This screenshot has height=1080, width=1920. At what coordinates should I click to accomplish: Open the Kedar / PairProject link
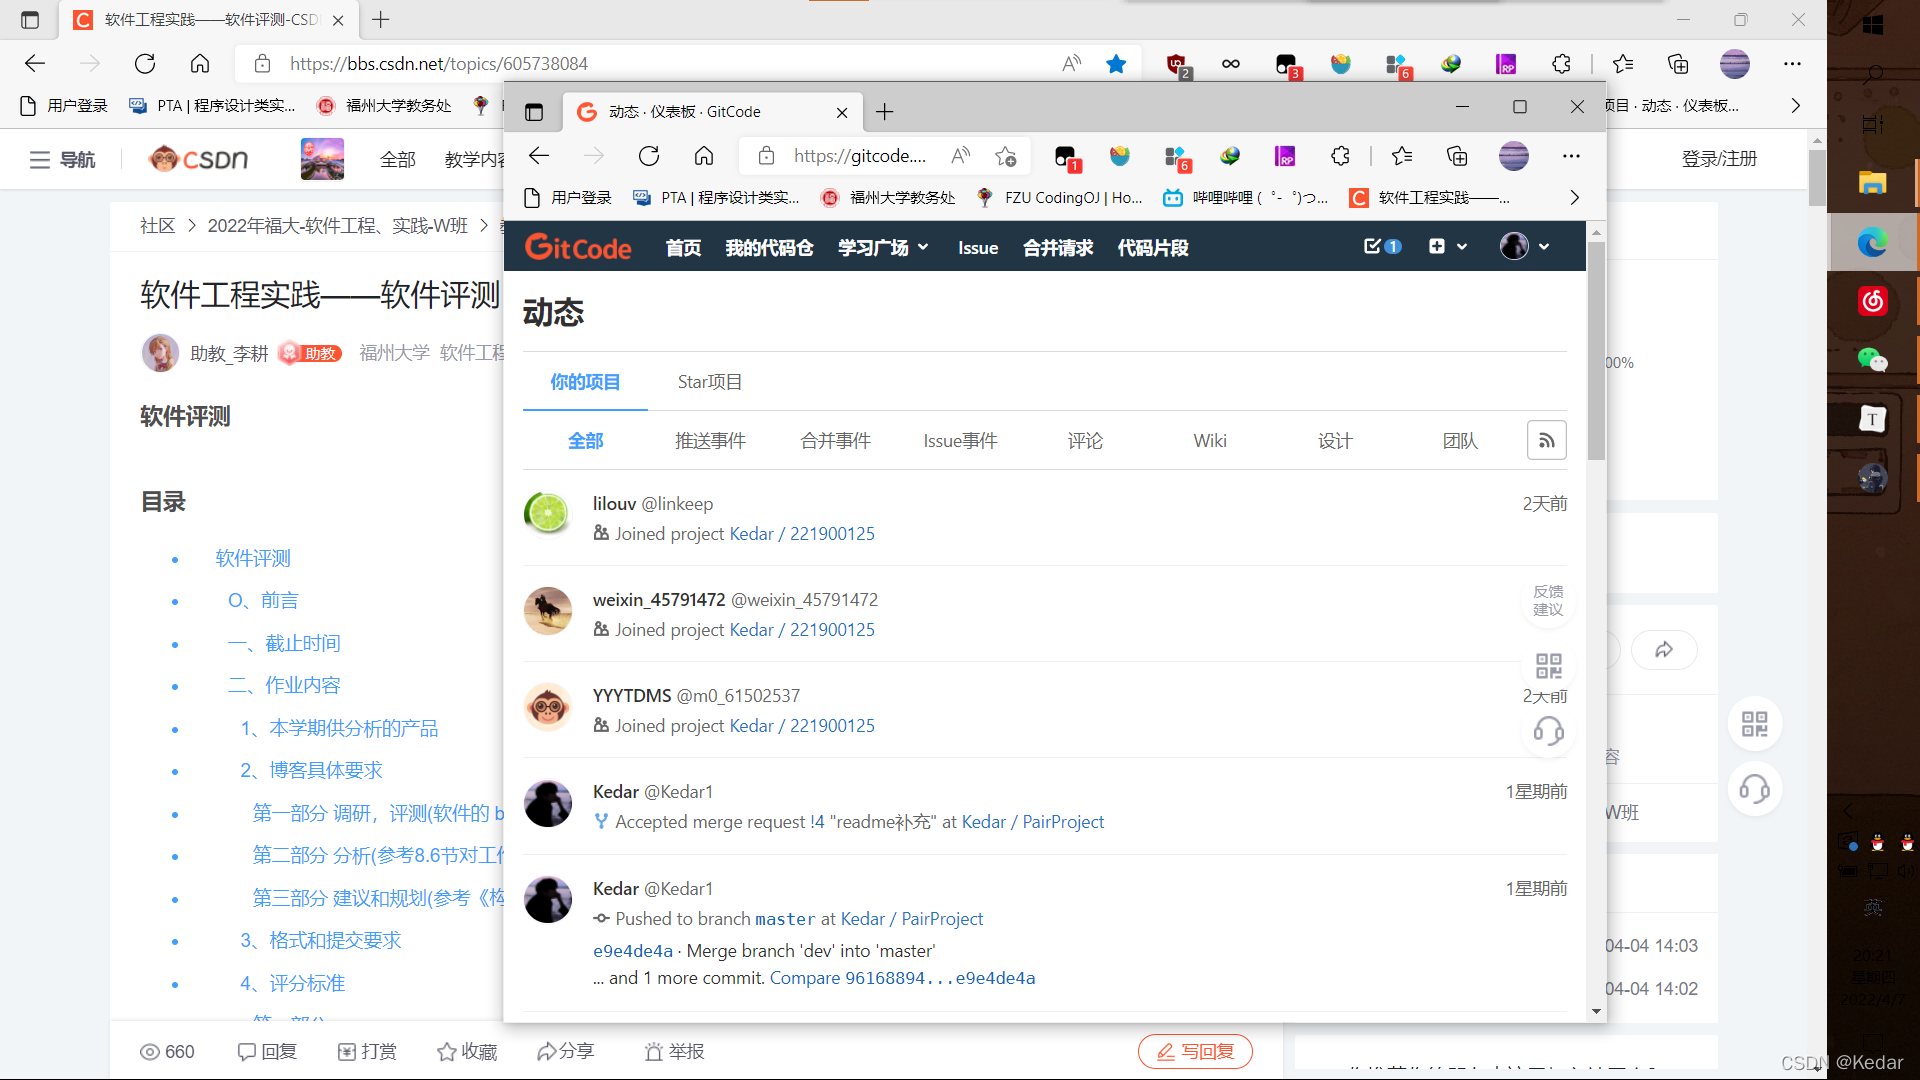[x=1032, y=822]
